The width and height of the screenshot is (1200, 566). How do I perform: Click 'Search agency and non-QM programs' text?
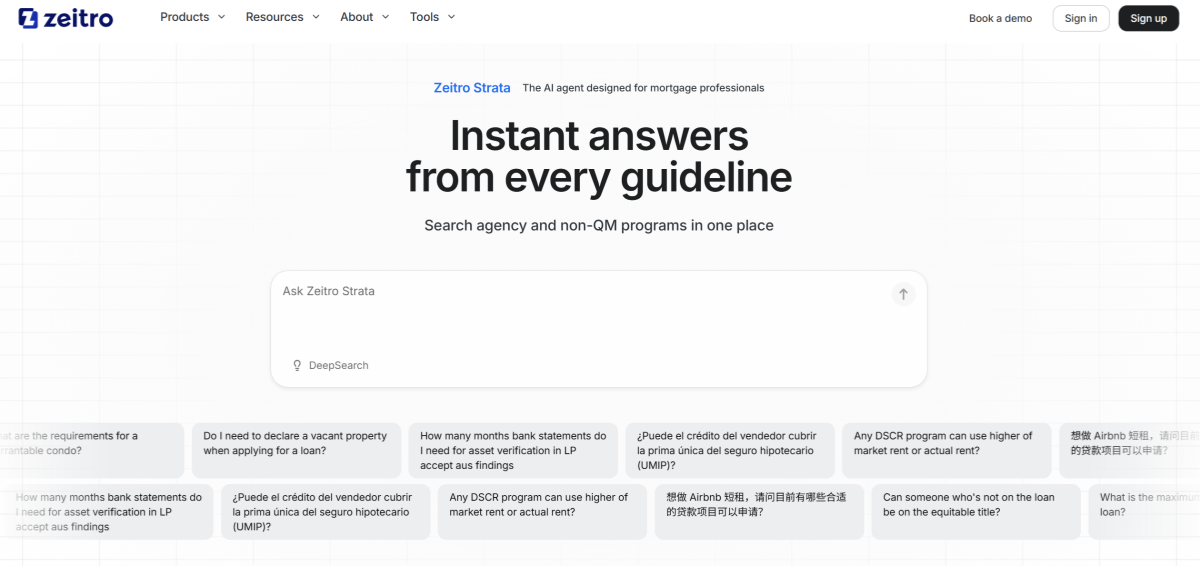pos(599,226)
